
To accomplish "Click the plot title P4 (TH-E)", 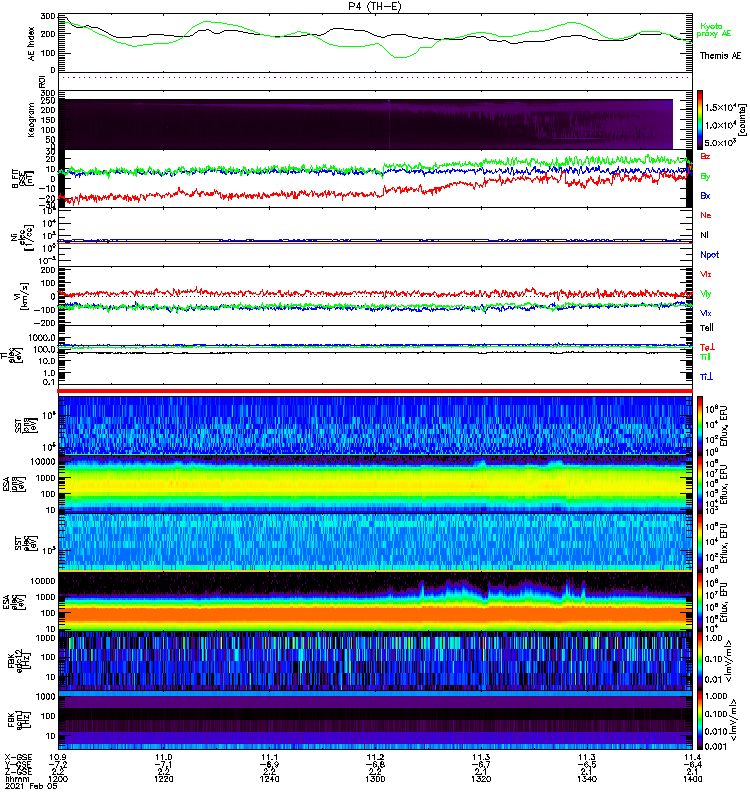I will coord(375,6).
